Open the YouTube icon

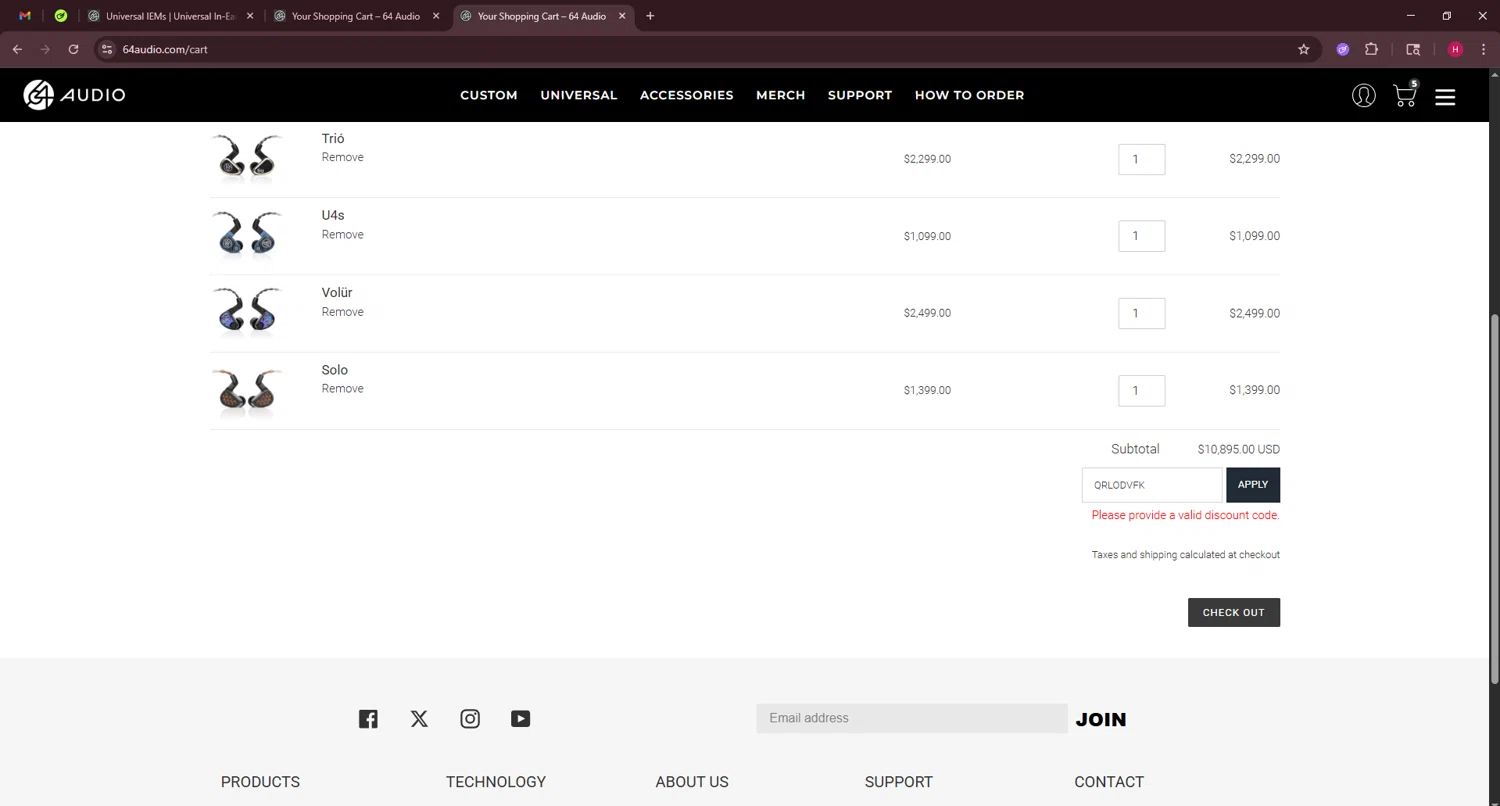click(520, 719)
